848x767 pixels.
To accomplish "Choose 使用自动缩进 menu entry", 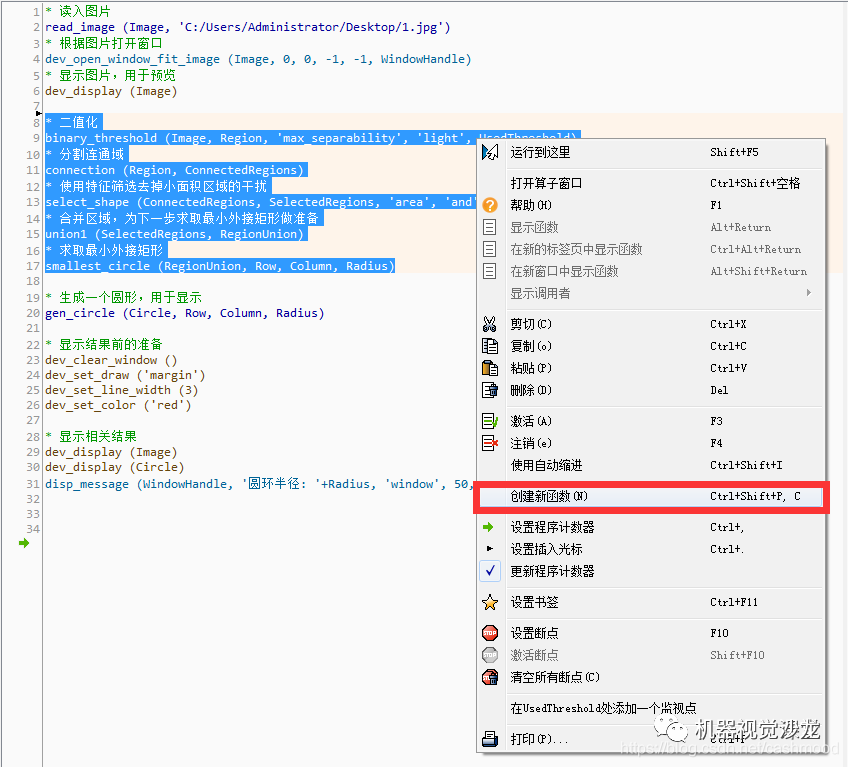I will [x=651, y=465].
